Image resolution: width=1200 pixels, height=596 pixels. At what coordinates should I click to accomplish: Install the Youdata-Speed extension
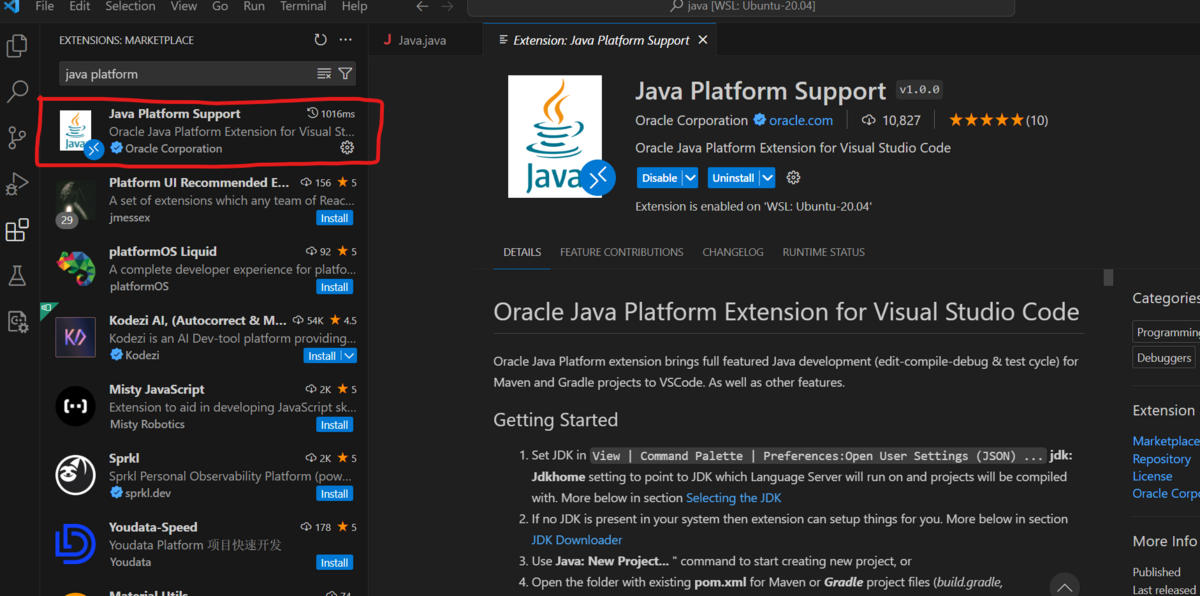click(x=334, y=563)
